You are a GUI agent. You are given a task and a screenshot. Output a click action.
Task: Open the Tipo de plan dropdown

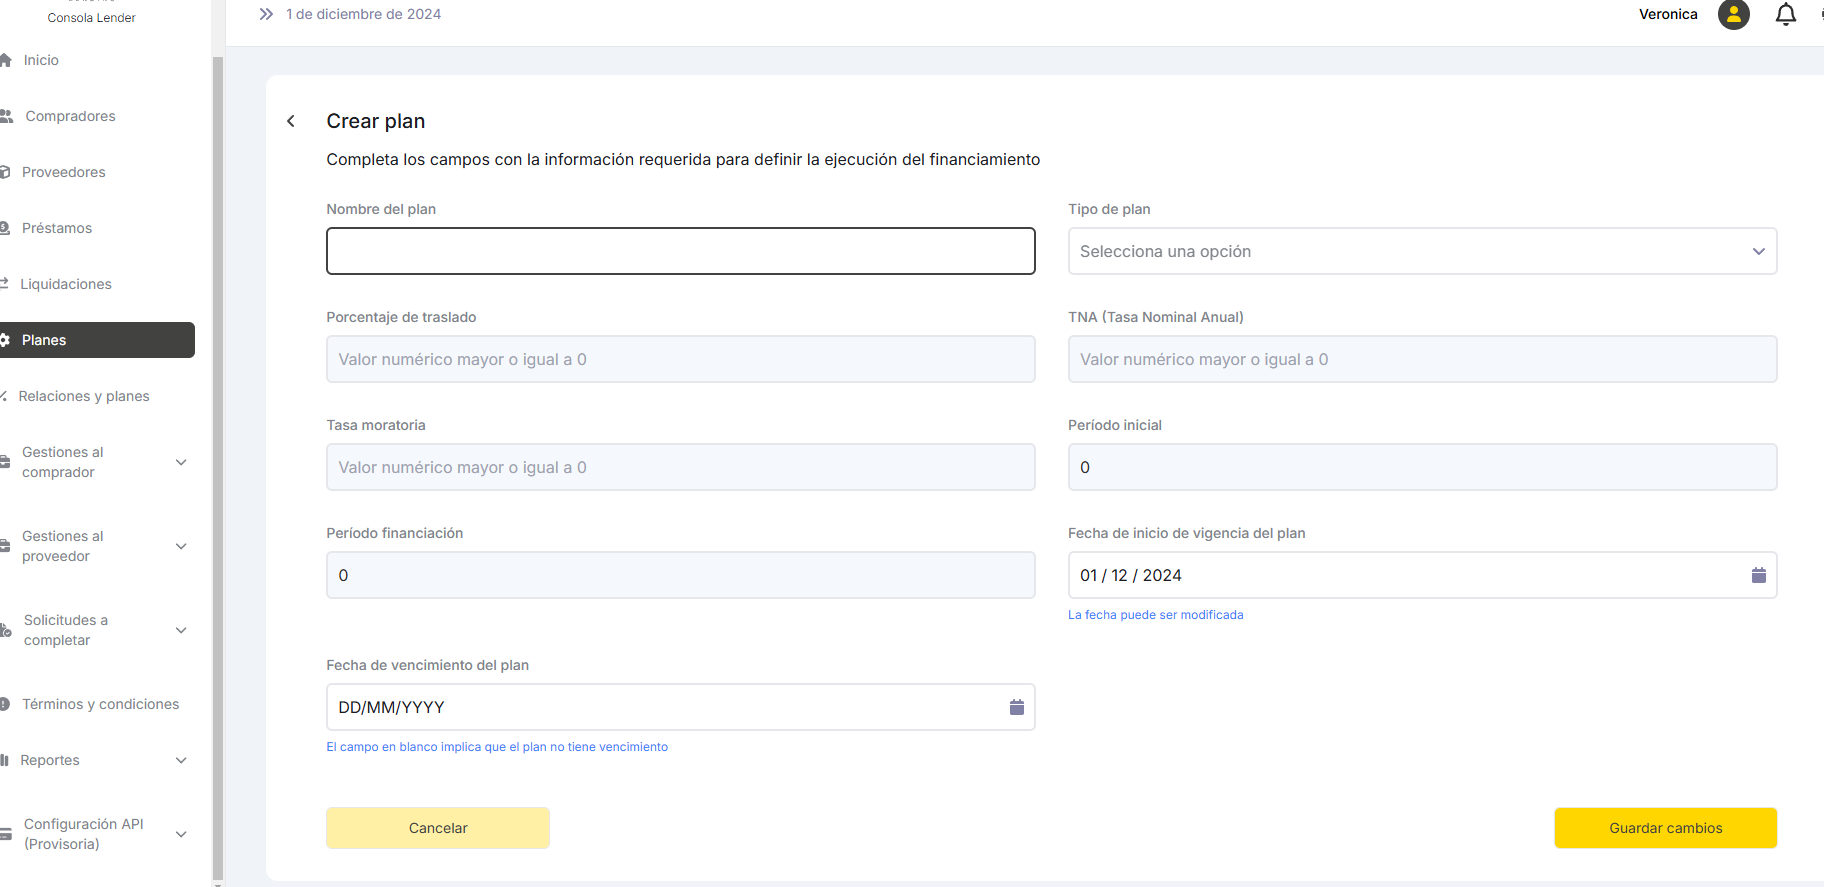(1421, 251)
